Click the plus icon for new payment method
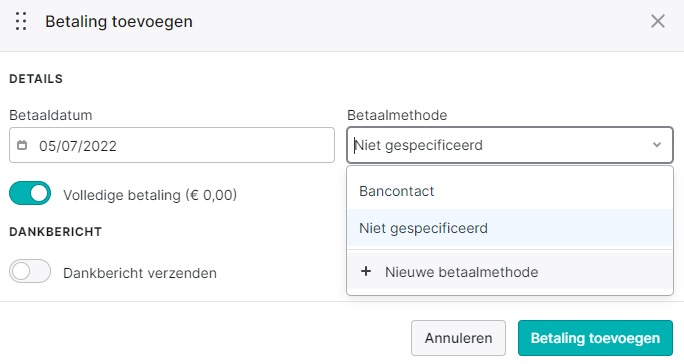Viewport: 684px width, 364px height. point(366,271)
